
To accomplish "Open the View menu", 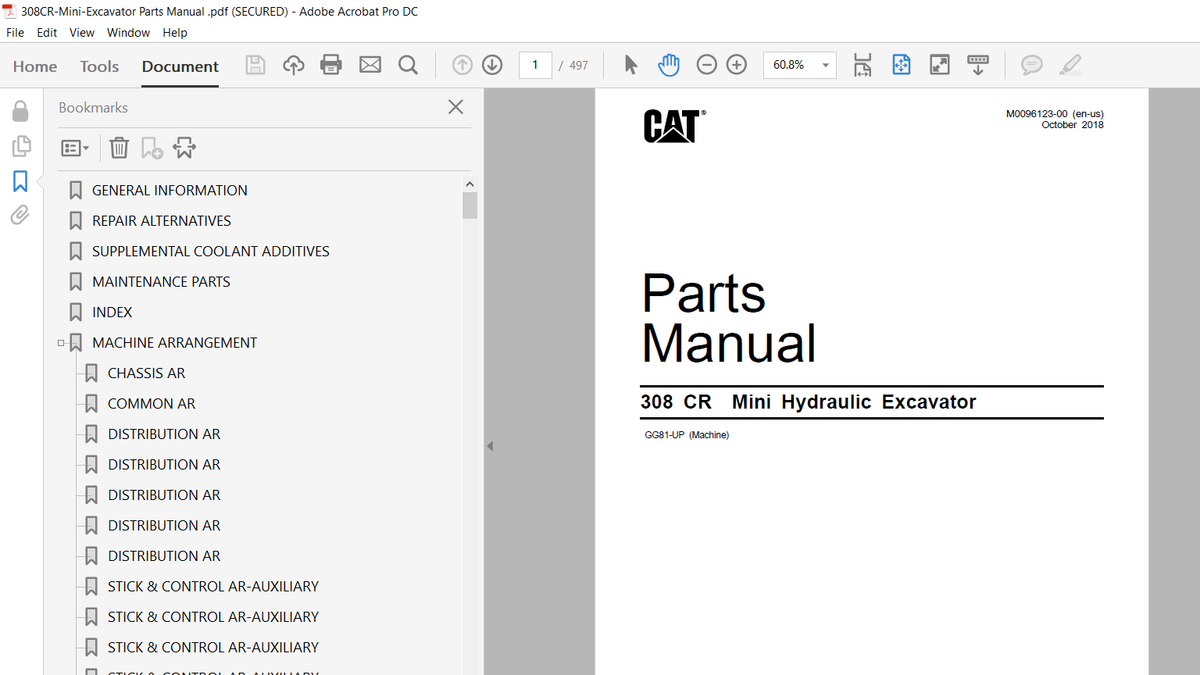I will point(82,32).
